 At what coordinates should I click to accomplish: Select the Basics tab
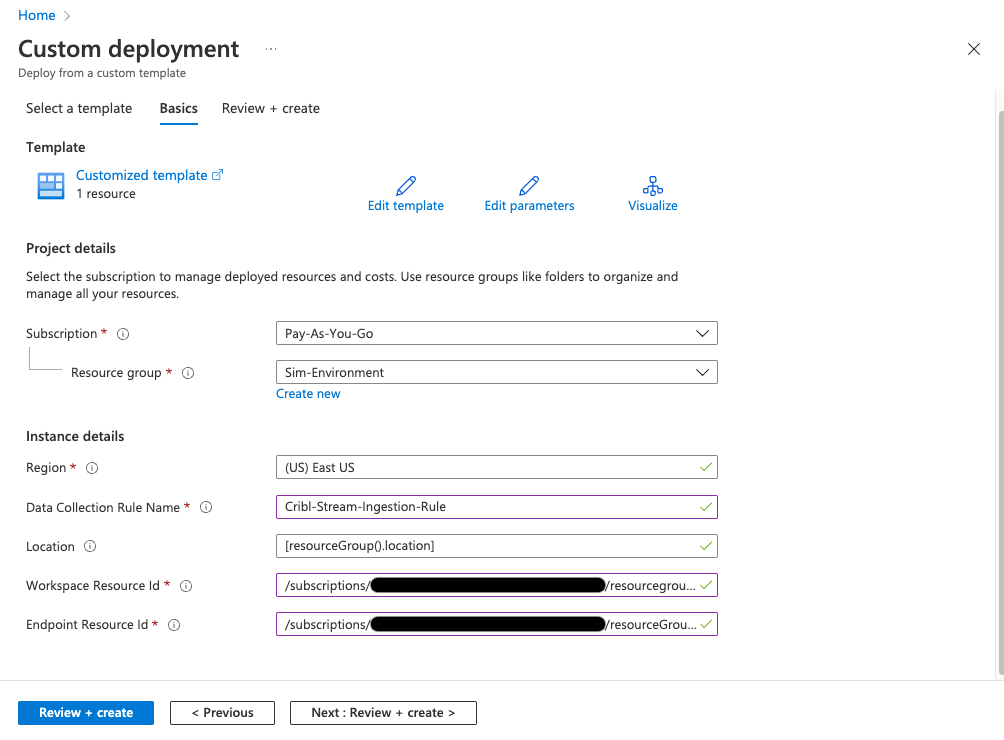point(179,108)
